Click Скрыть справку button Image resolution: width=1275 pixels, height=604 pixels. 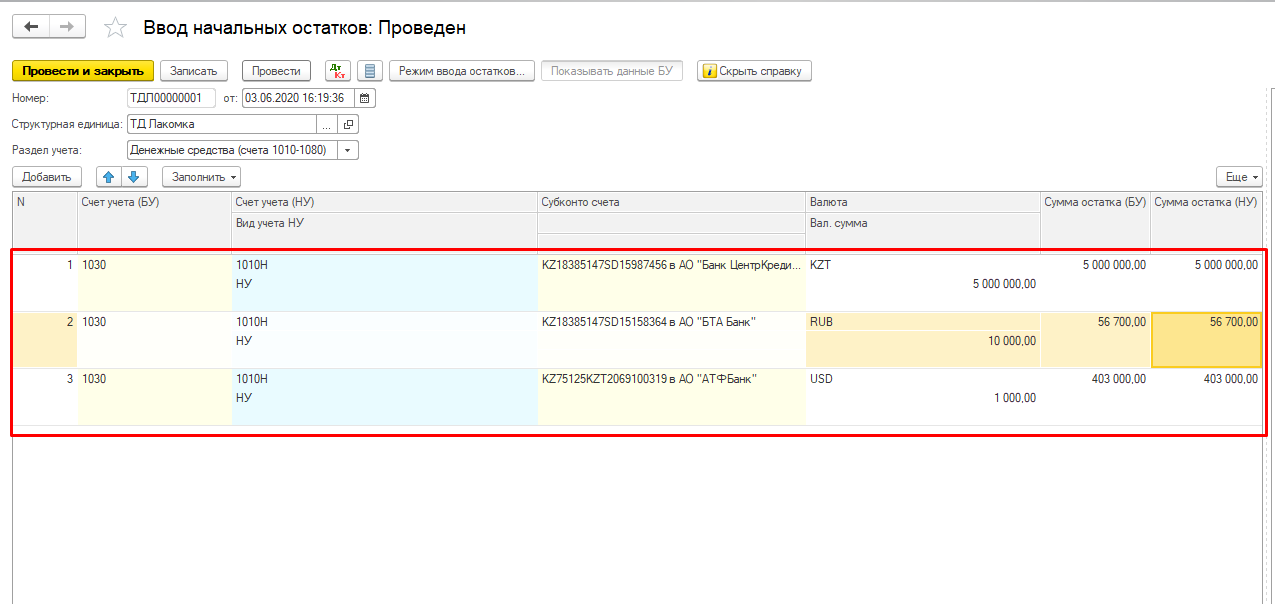click(x=754, y=71)
